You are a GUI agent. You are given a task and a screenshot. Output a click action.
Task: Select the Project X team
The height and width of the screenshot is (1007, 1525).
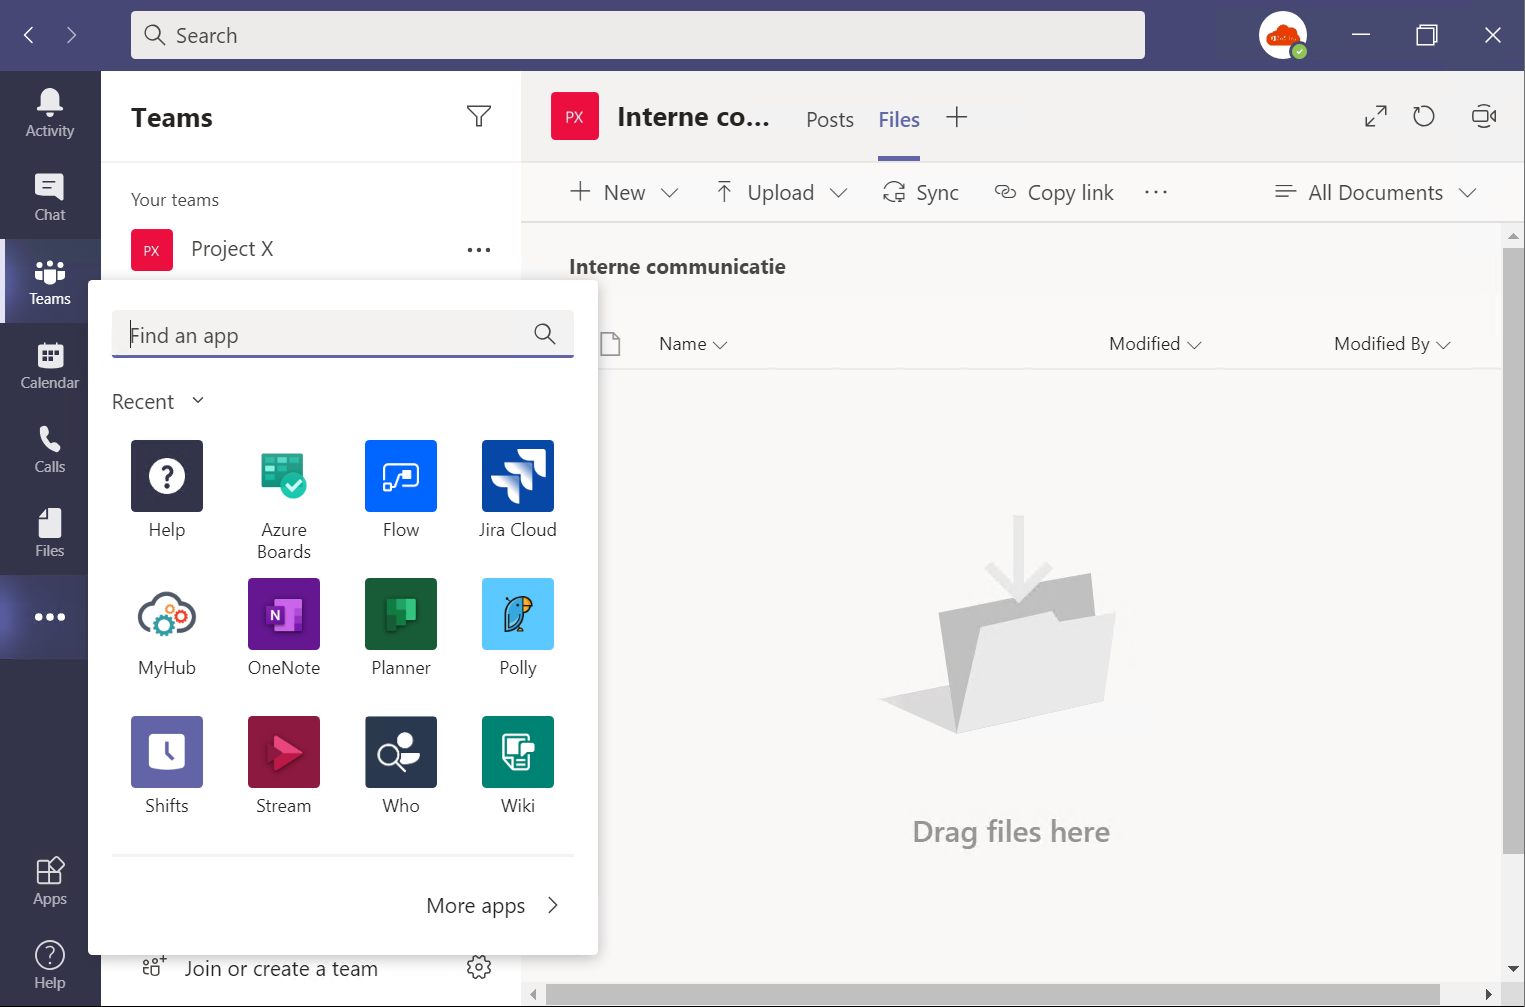tap(232, 249)
